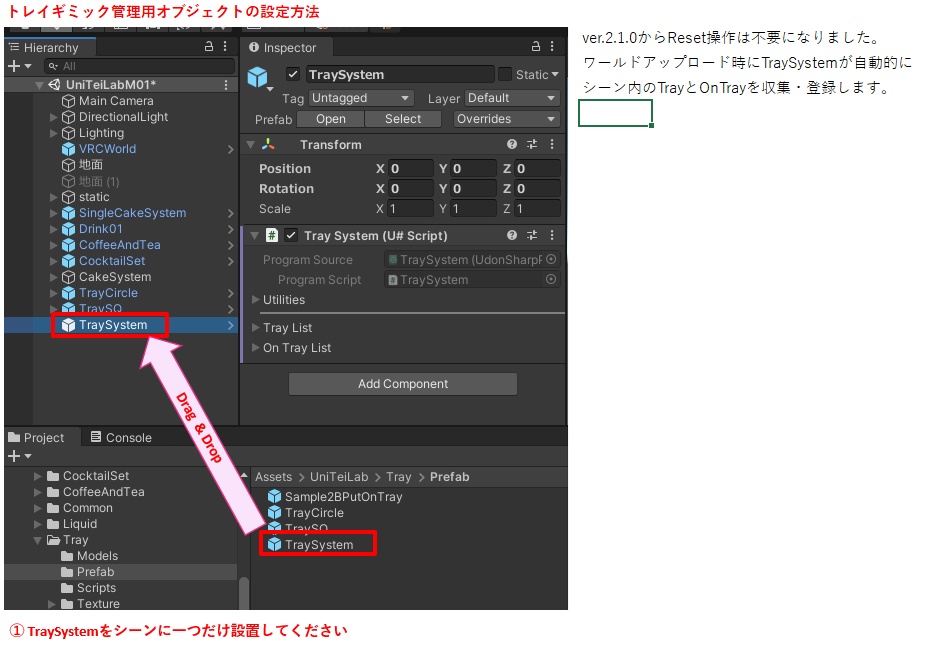The height and width of the screenshot is (649, 928).
Task: Open VRCWorld prefab via its arrow
Action: point(231,150)
